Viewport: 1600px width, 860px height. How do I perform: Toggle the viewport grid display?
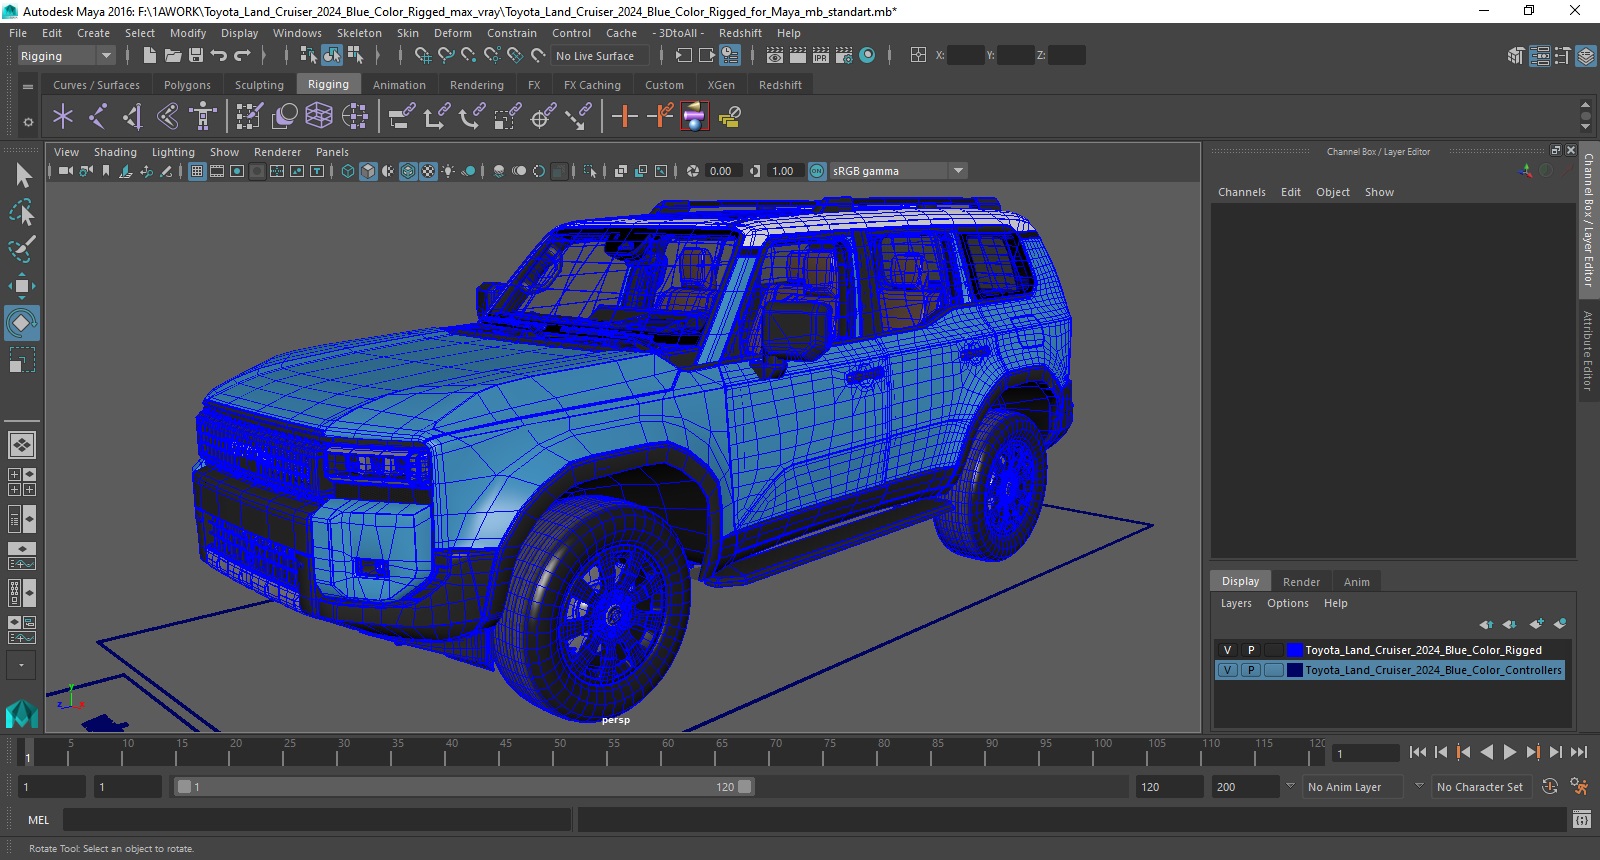point(197,171)
